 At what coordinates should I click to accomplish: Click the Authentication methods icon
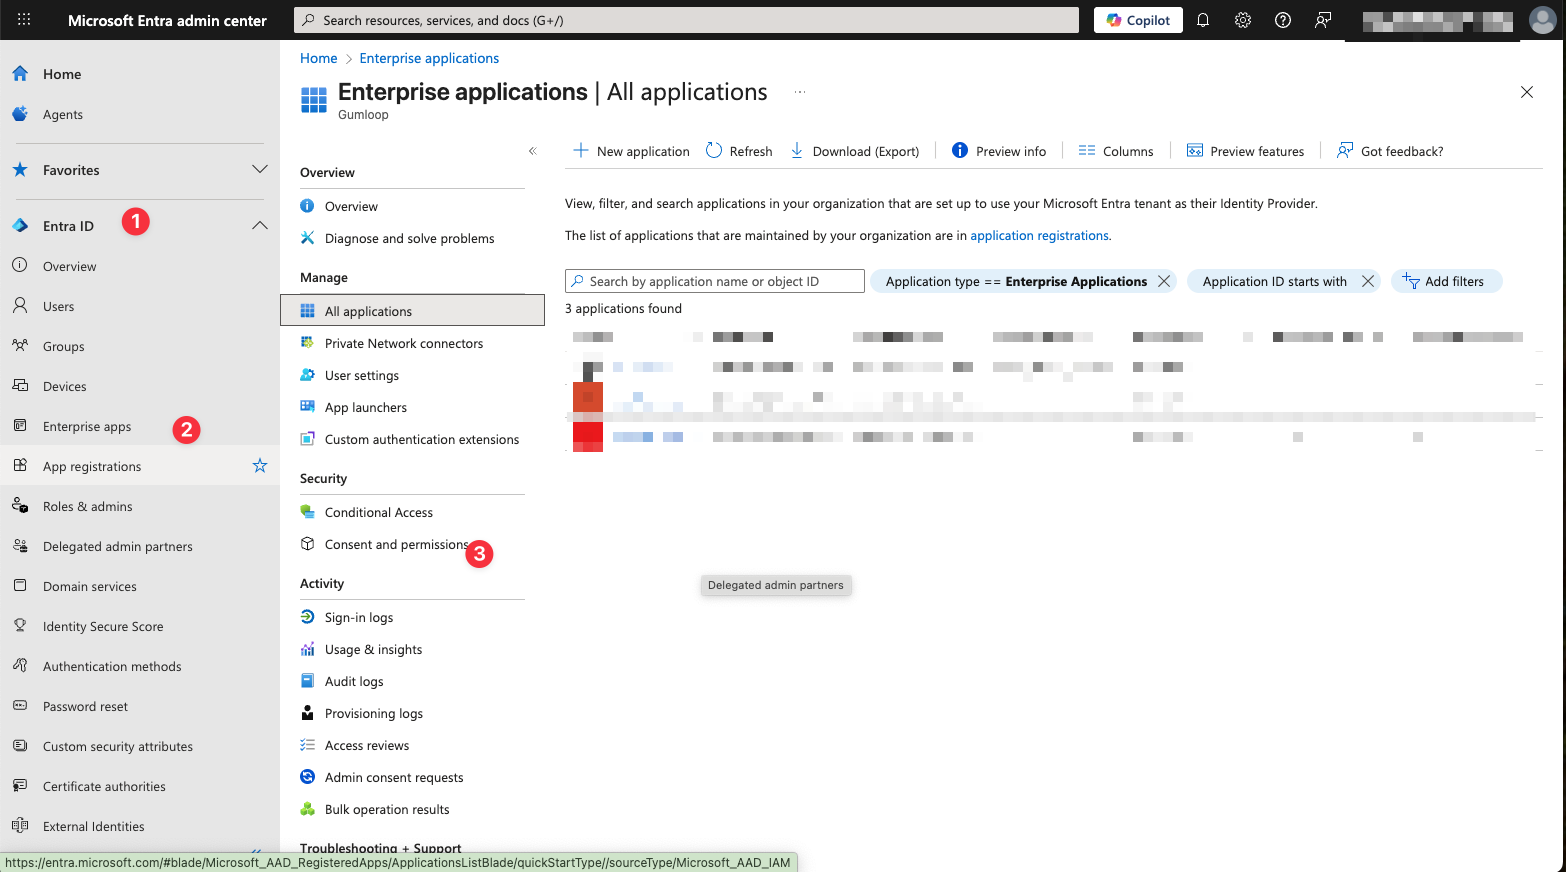[20, 666]
